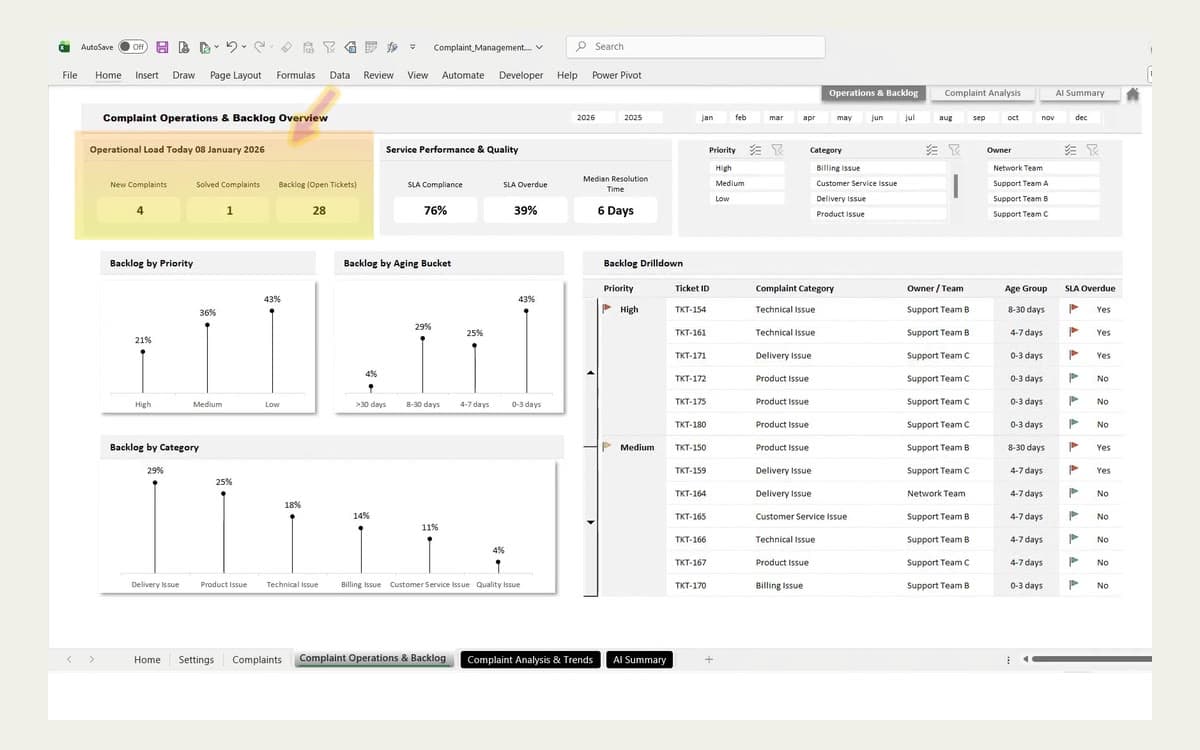1200x750 pixels.
Task: Toggle the AutoSave switch
Action: (x=133, y=47)
